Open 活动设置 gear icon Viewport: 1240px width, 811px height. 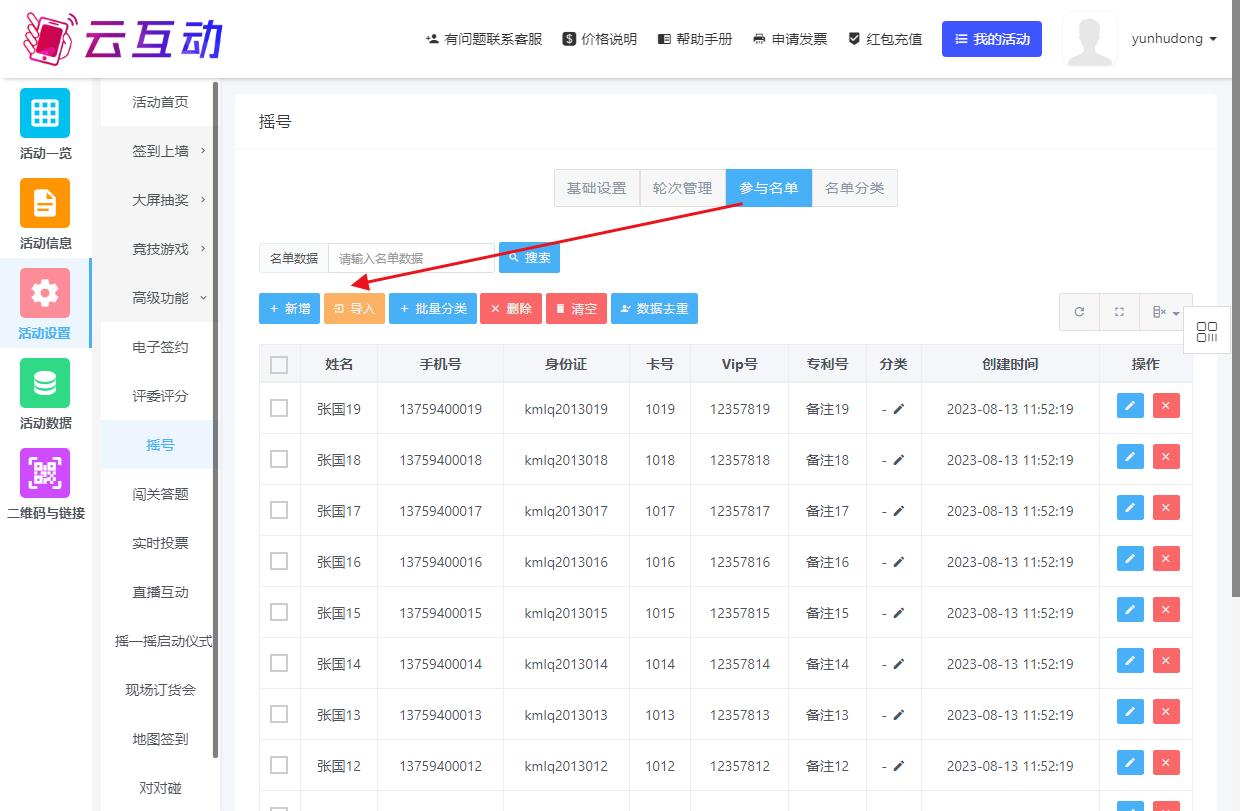coord(45,293)
